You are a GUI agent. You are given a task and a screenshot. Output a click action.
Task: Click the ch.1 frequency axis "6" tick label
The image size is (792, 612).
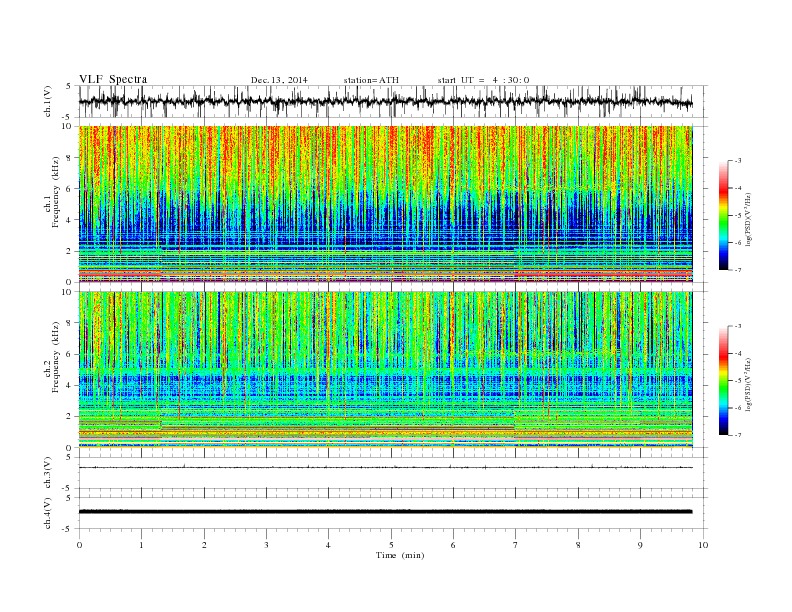point(70,189)
